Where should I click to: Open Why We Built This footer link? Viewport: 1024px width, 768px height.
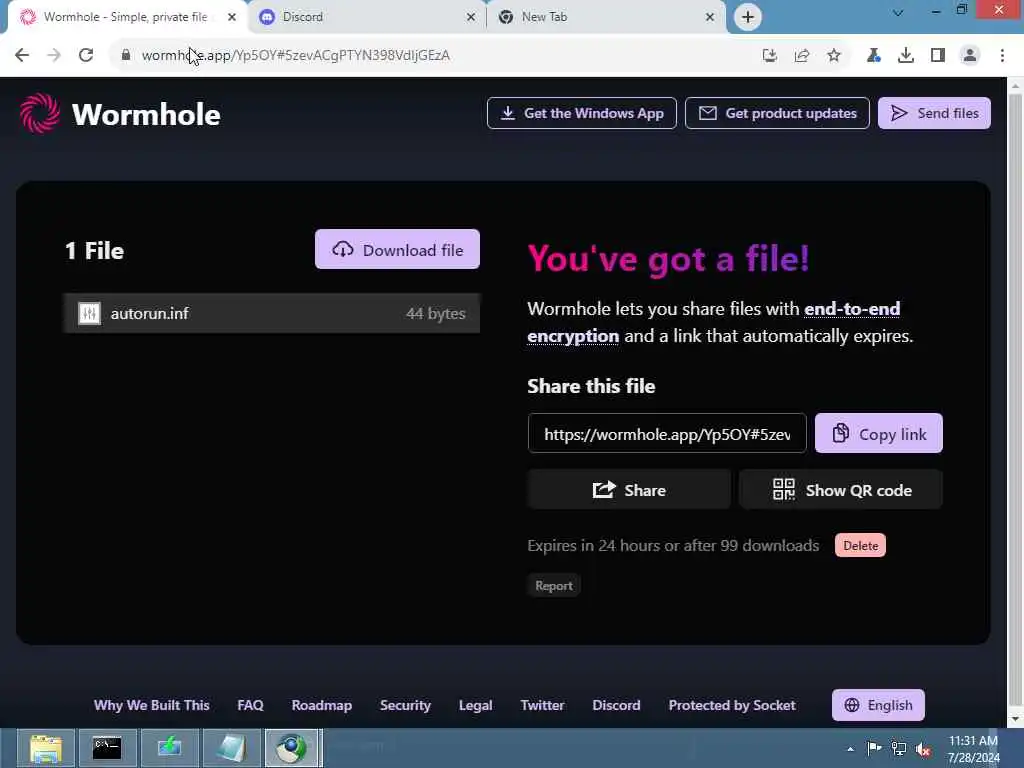click(152, 705)
